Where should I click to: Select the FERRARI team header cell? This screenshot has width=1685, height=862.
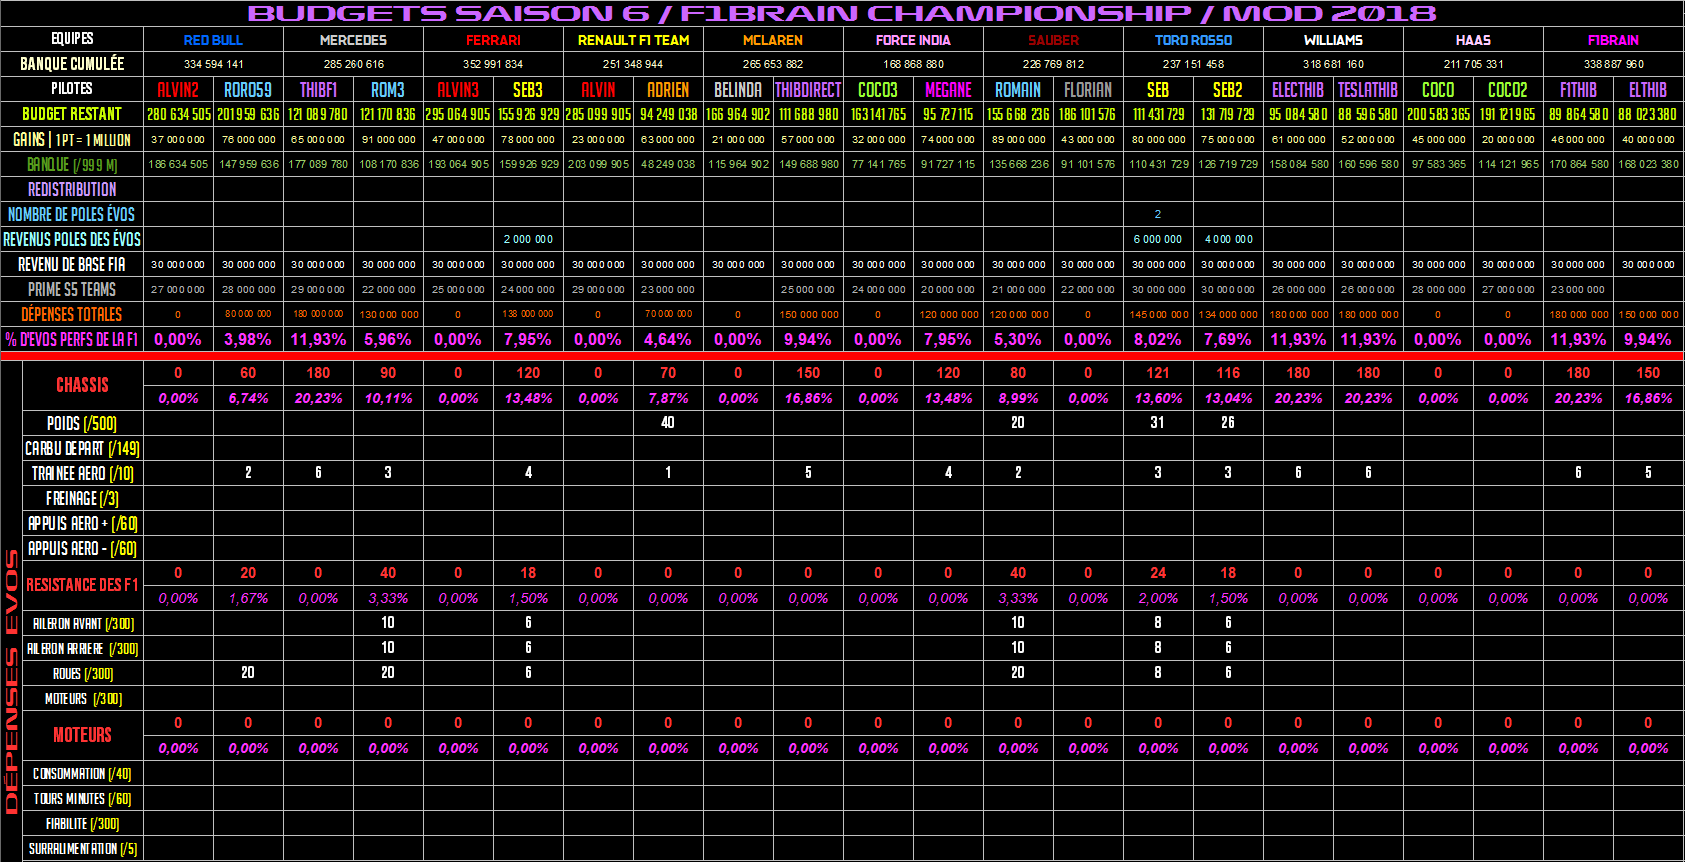click(493, 40)
